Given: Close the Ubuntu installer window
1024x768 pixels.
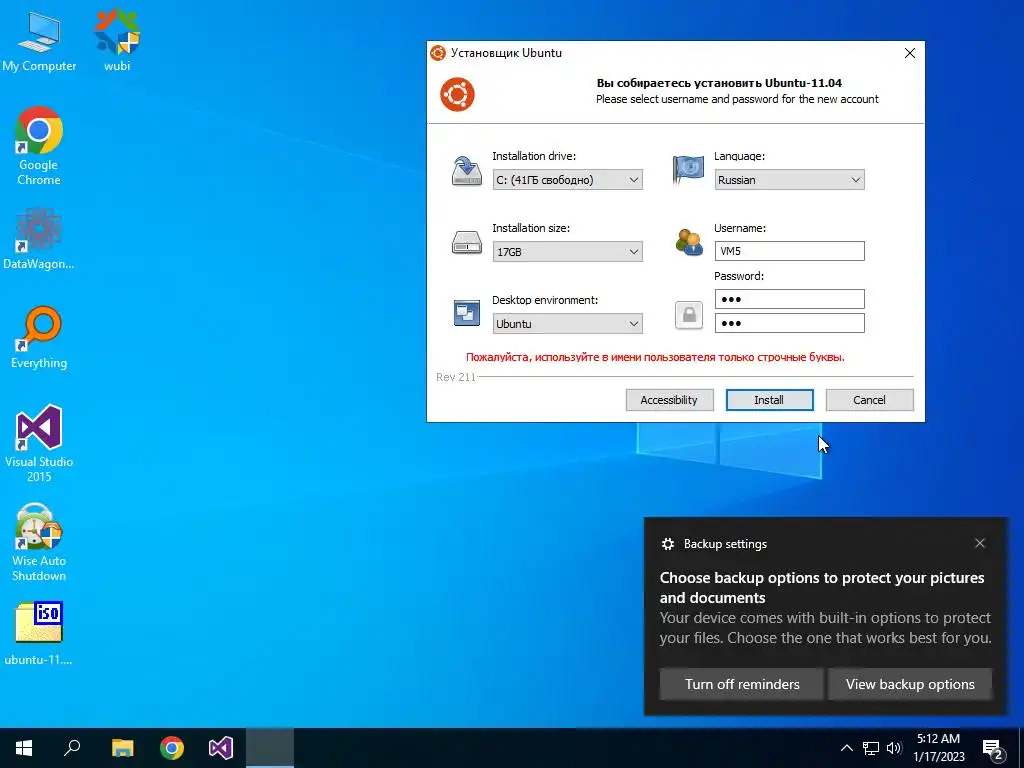Looking at the screenshot, I should [910, 53].
